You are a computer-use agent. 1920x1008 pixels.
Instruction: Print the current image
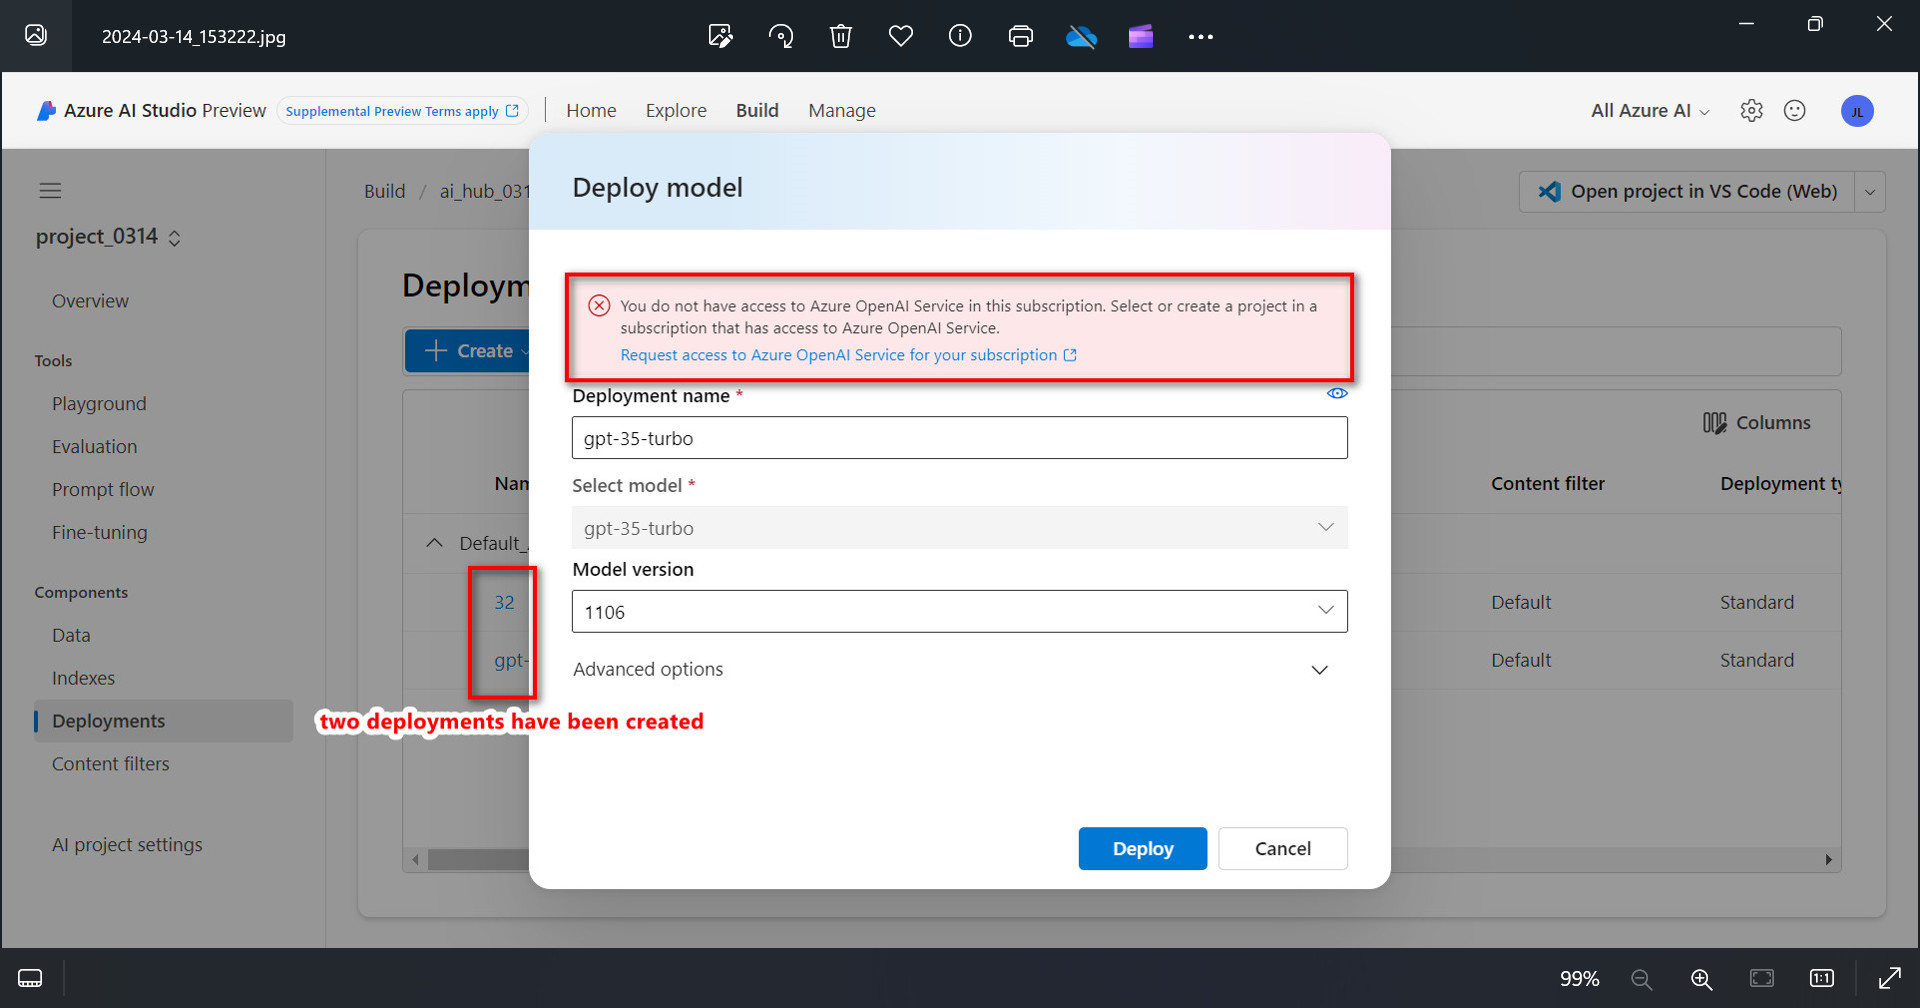[x=1020, y=36]
